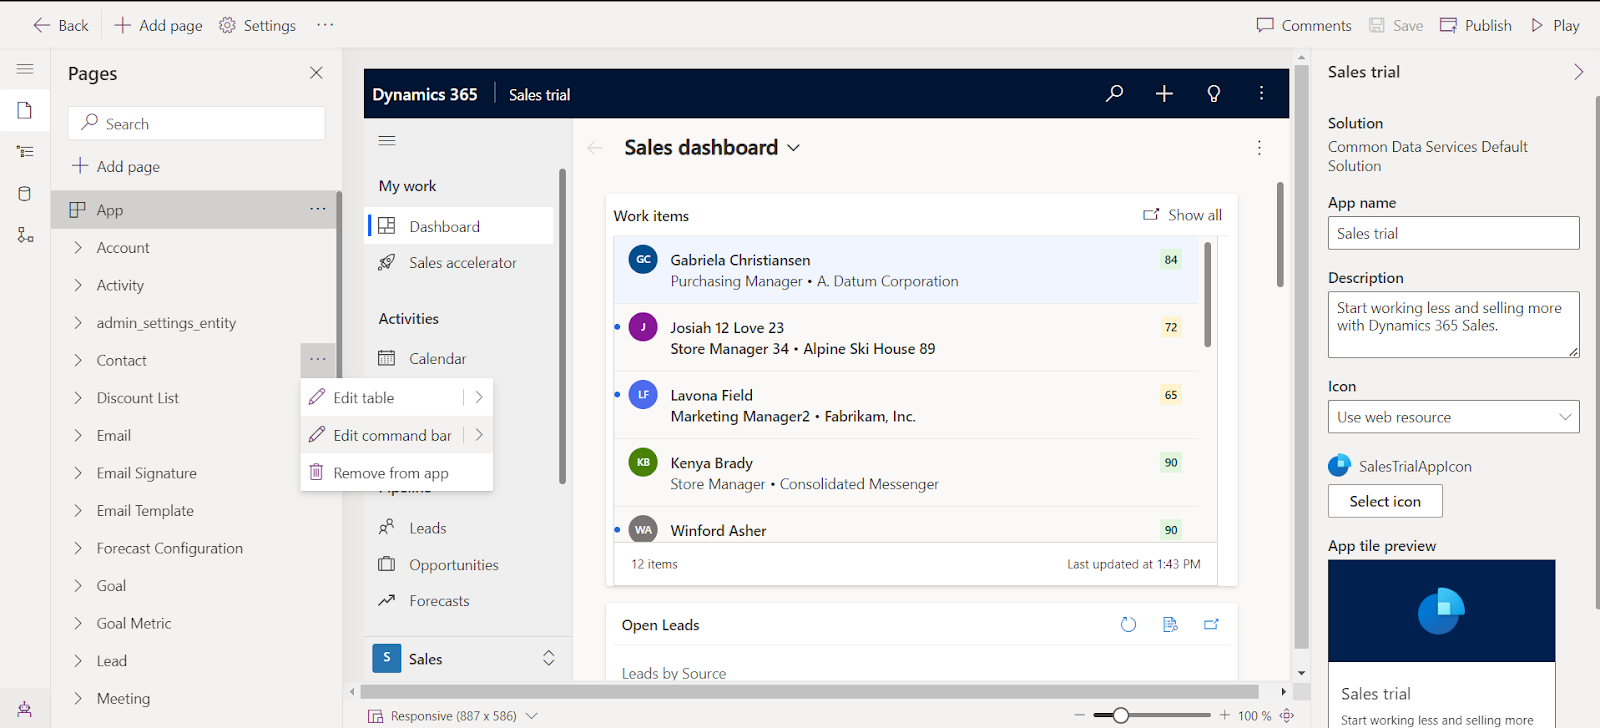This screenshot has height=728, width=1600.
Task: Open Gabriela Christiansen work item
Action: click(x=906, y=270)
